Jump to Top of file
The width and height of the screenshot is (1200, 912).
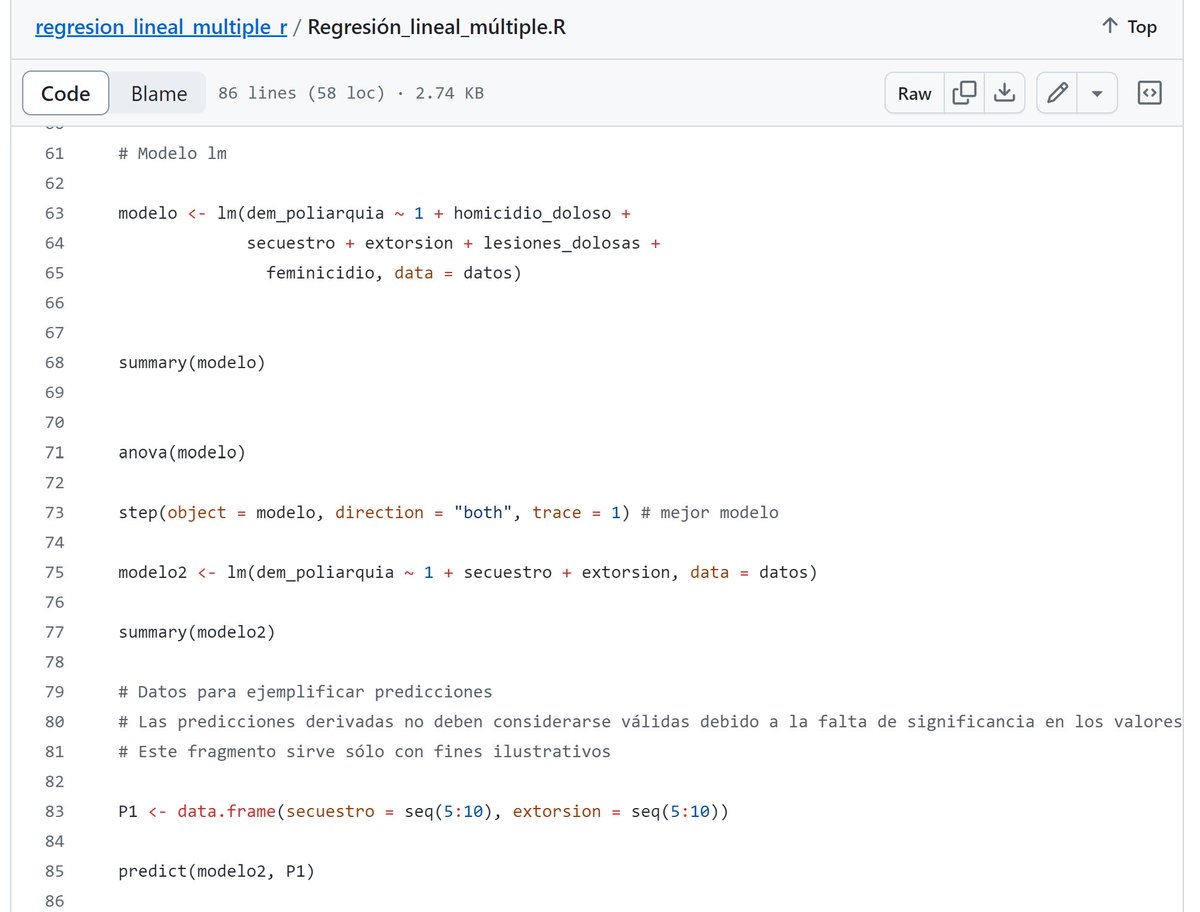[x=1129, y=27]
